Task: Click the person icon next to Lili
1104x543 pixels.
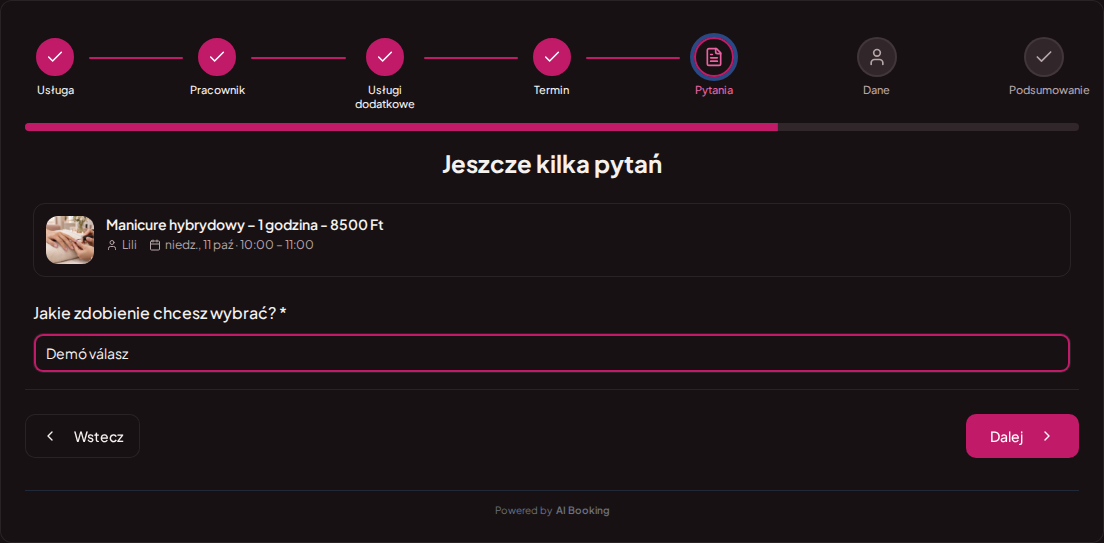Action: coord(112,245)
